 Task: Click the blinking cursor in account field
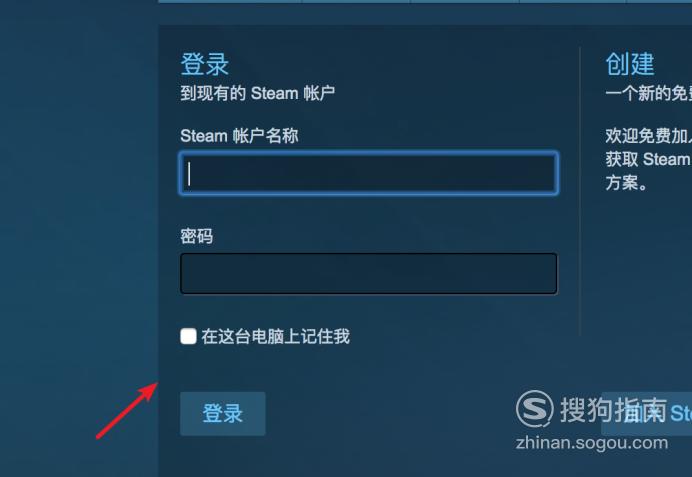click(x=189, y=173)
